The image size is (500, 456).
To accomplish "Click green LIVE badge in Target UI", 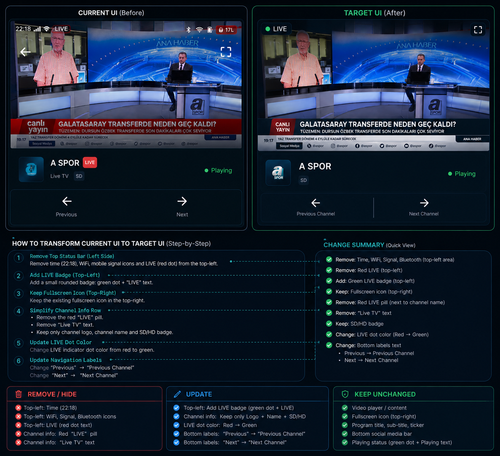I will pos(276,29).
